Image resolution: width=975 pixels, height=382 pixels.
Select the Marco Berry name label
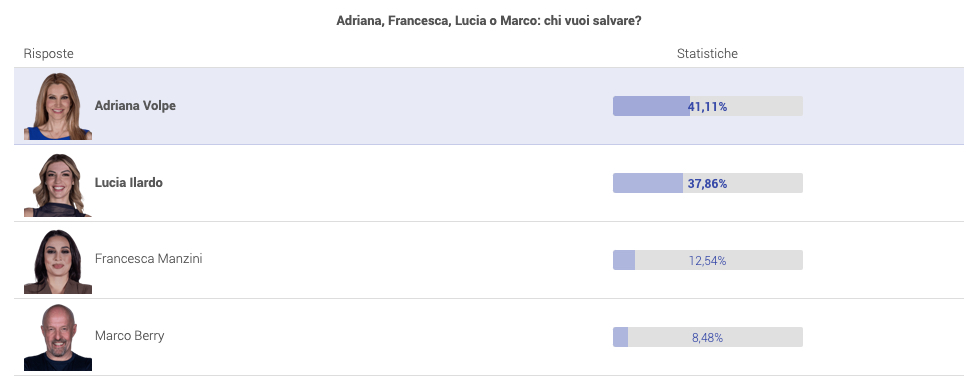click(x=129, y=336)
